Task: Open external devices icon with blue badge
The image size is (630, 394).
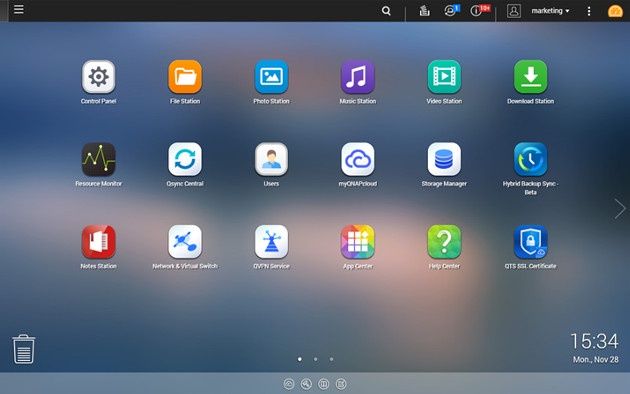Action: tap(451, 10)
